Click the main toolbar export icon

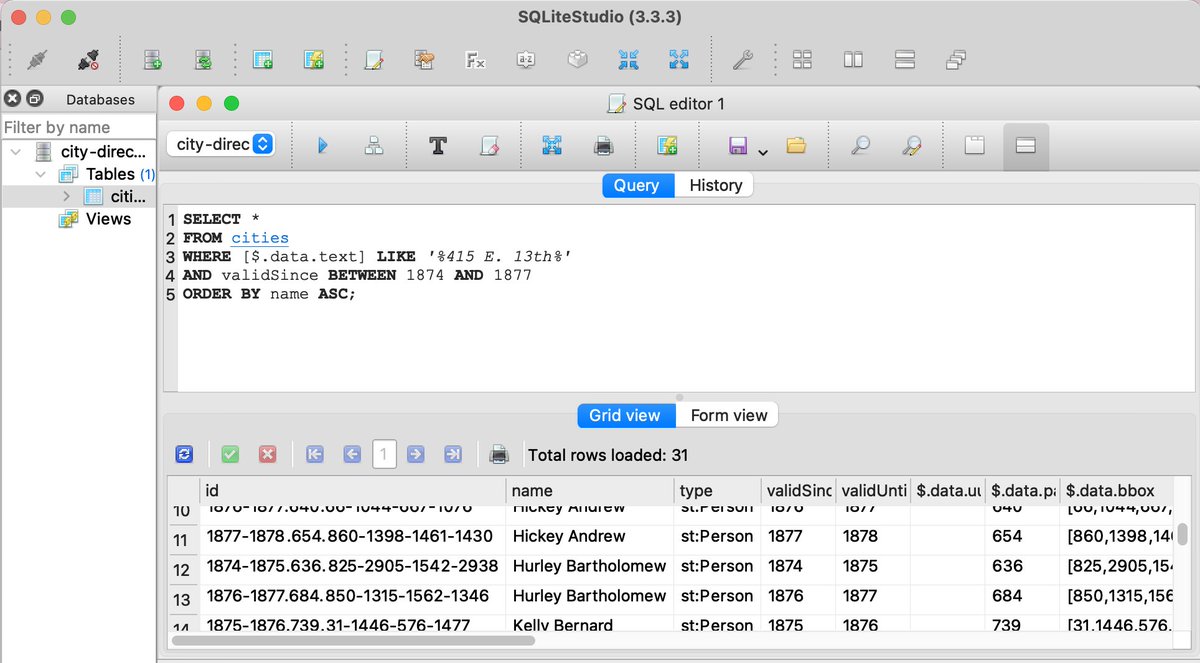[679, 60]
